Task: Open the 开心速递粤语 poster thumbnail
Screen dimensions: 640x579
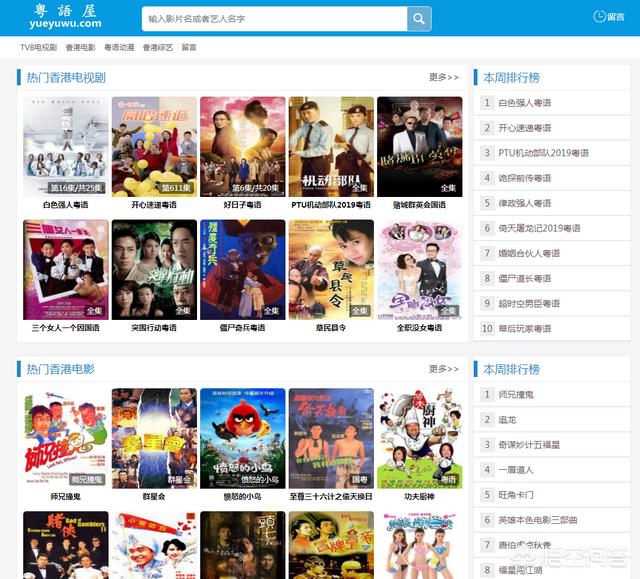Action: [x=154, y=147]
